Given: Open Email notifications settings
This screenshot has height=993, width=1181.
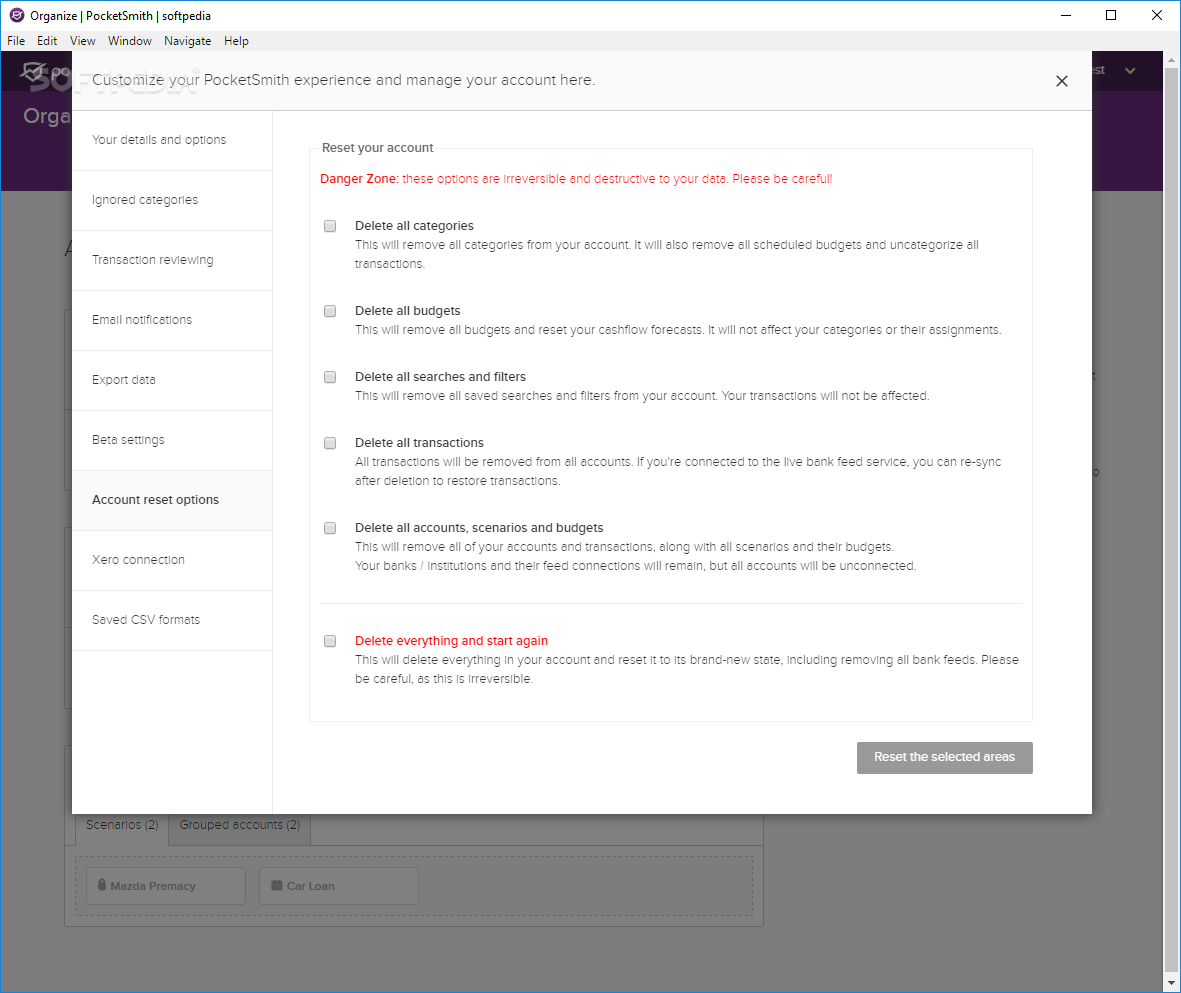Looking at the screenshot, I should pos(172,320).
